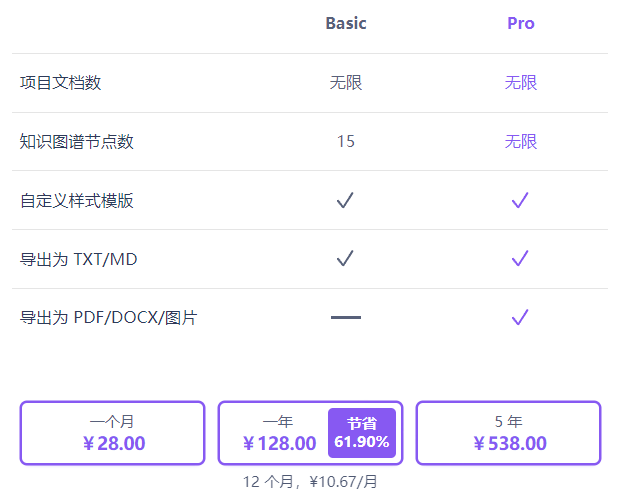The image size is (617, 495).
Task: Click the 项目文档数 row label
Action: point(61,83)
